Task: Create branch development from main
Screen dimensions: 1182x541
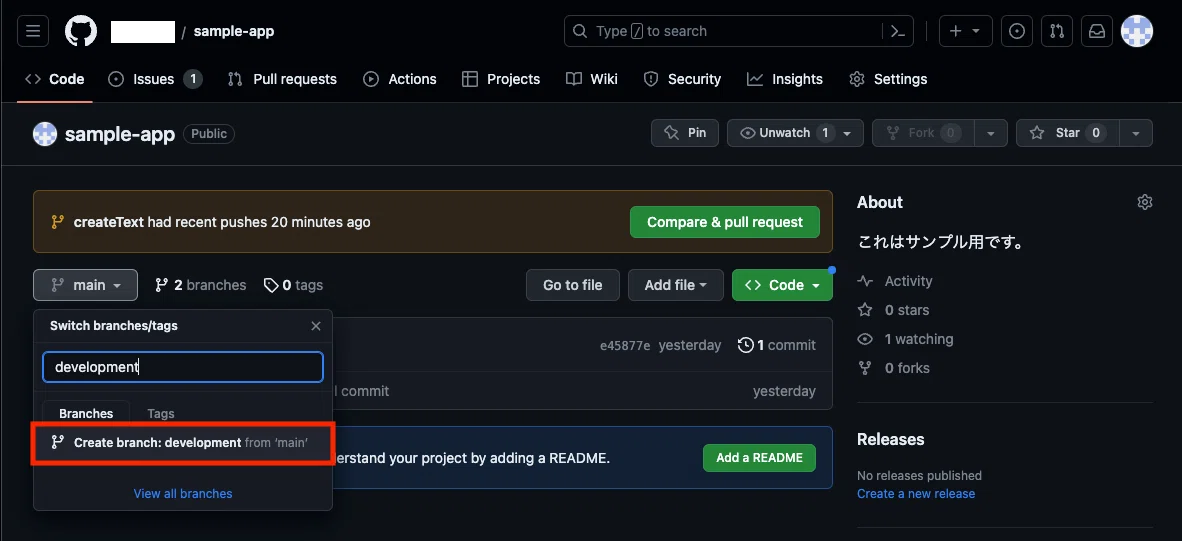Action: coord(182,443)
